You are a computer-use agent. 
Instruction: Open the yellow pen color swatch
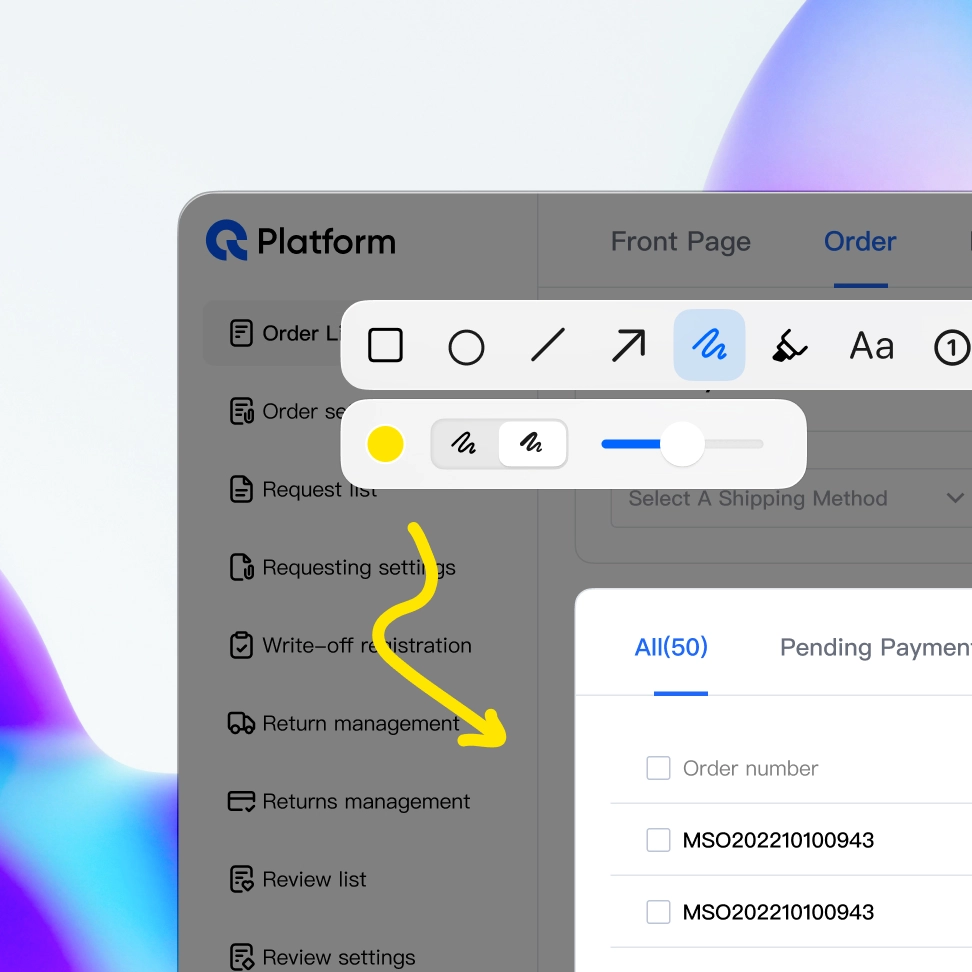385,444
